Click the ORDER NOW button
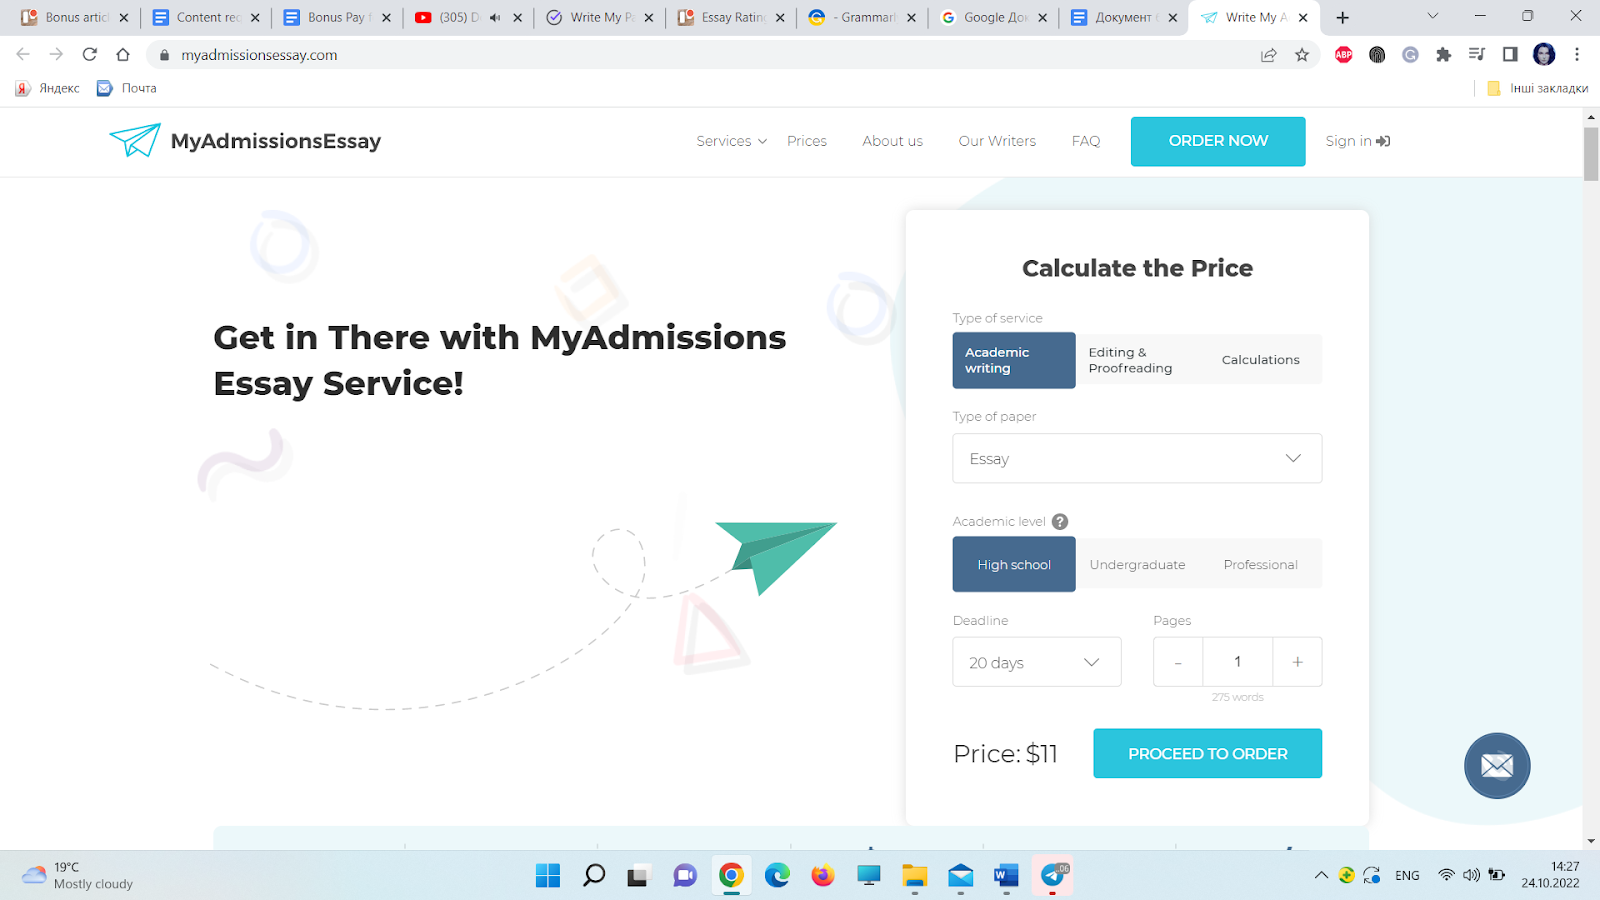This screenshot has height=900, width=1600. point(1218,141)
